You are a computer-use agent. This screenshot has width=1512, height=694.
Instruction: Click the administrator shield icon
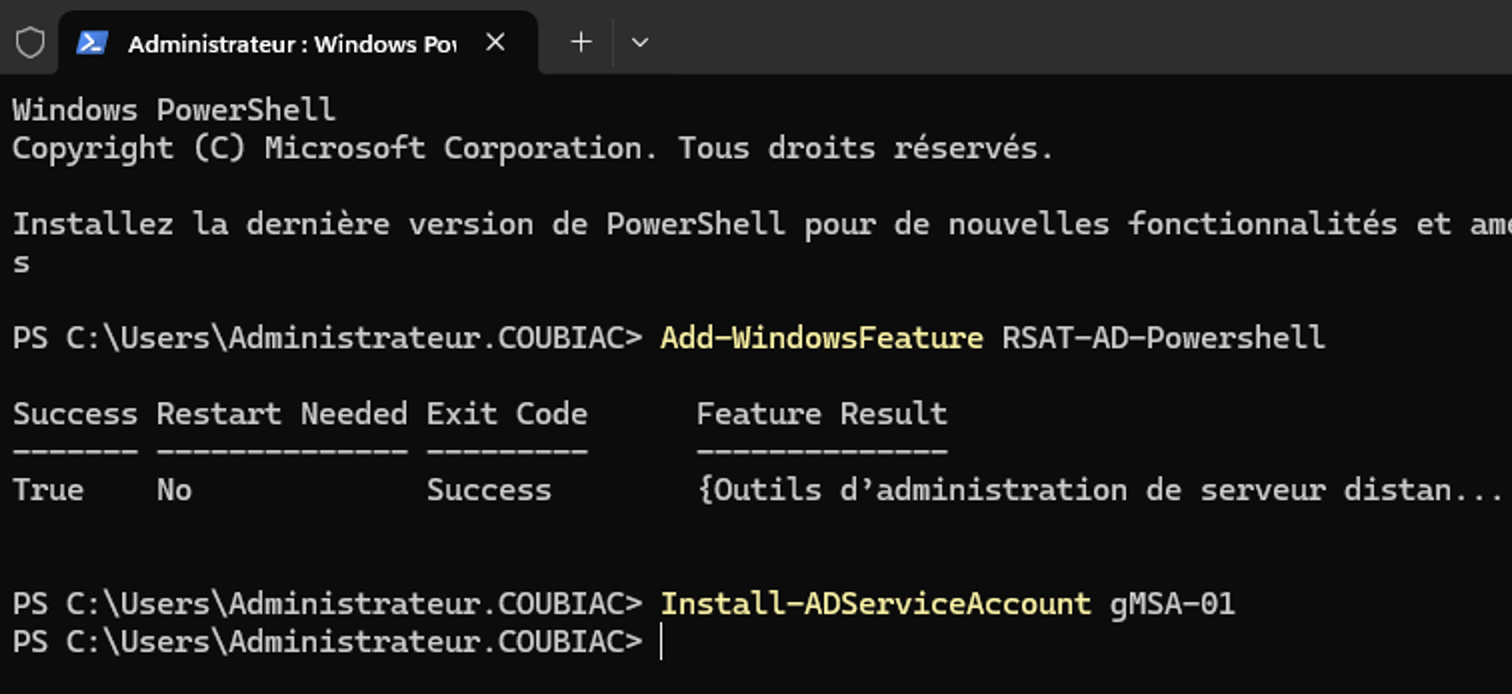[30, 43]
